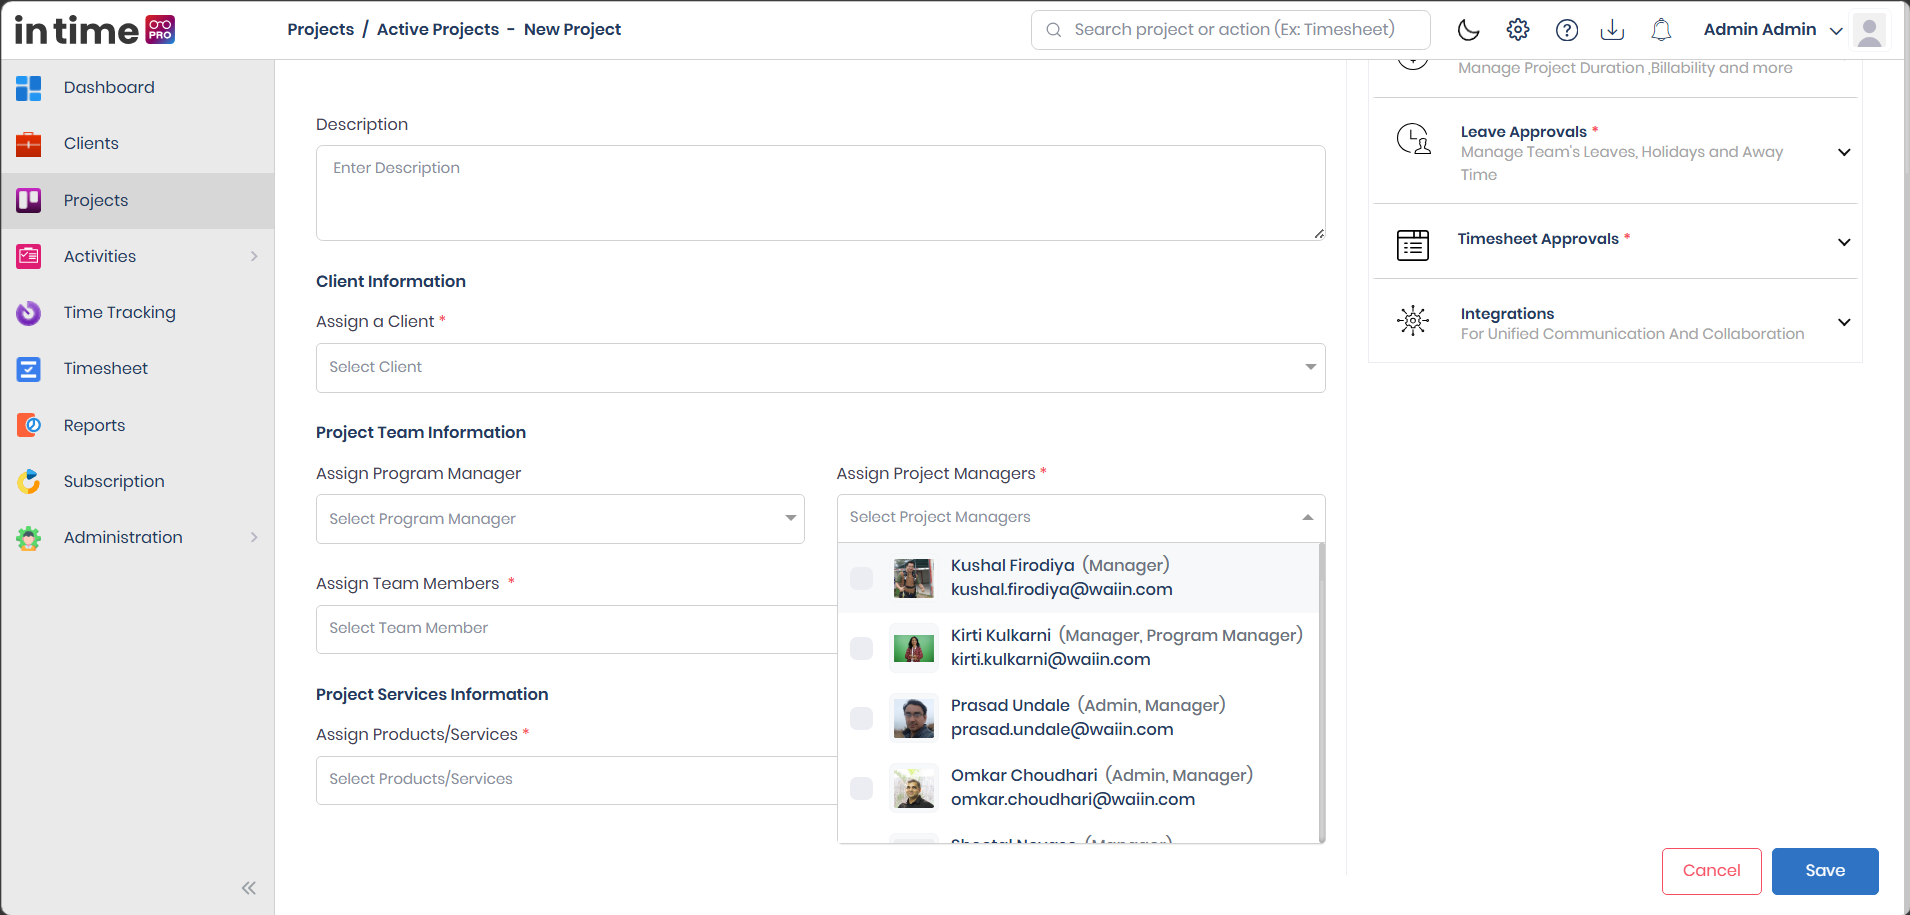Toggle dark mode moon icon

(1468, 30)
